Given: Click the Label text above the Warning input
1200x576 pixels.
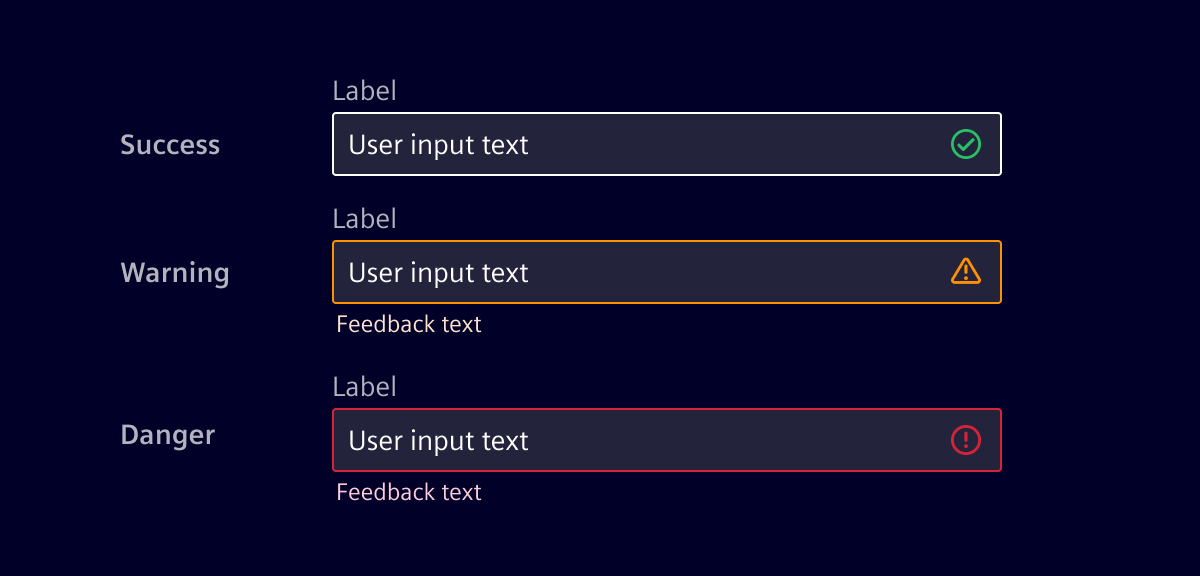Looking at the screenshot, I should (364, 218).
